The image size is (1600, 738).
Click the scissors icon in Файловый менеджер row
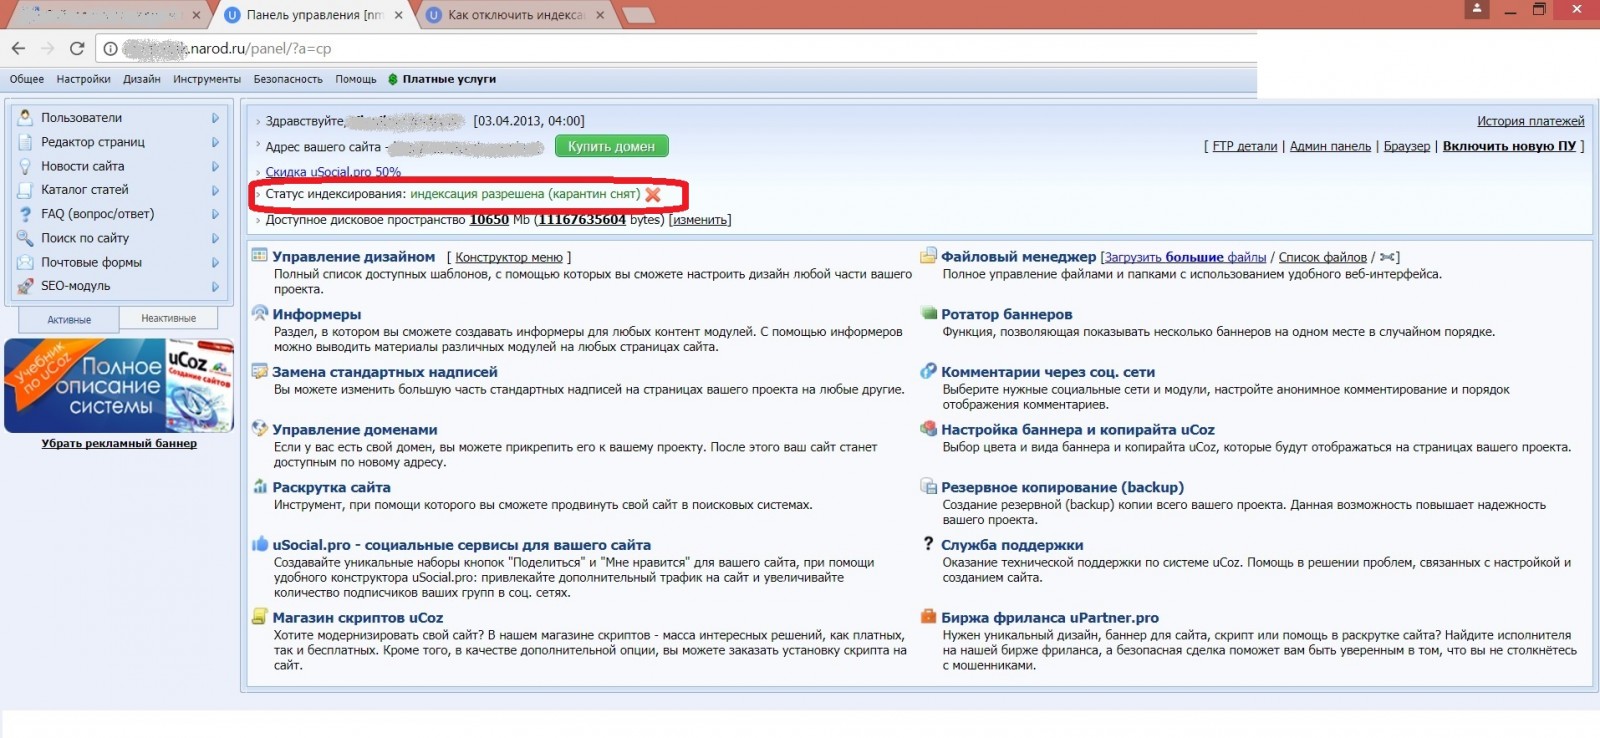click(1387, 257)
